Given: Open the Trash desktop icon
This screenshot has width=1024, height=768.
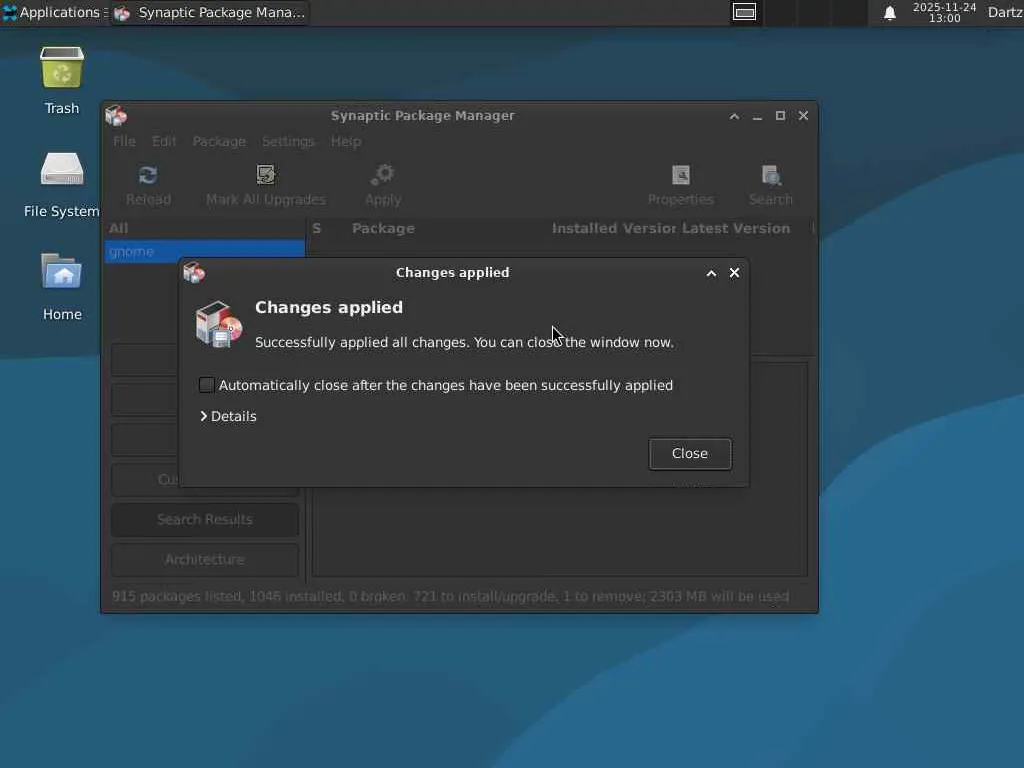Looking at the screenshot, I should point(62,67).
